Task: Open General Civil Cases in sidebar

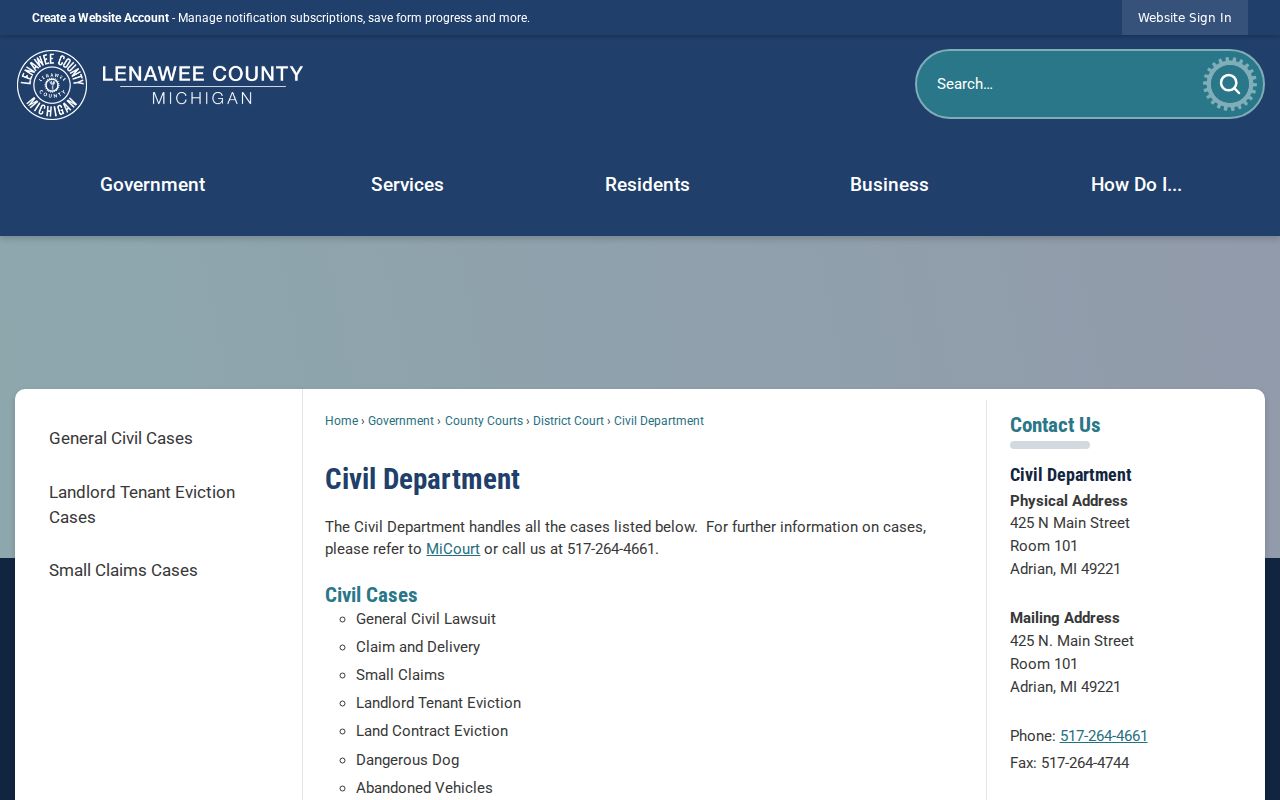Action: pyautogui.click(x=121, y=438)
